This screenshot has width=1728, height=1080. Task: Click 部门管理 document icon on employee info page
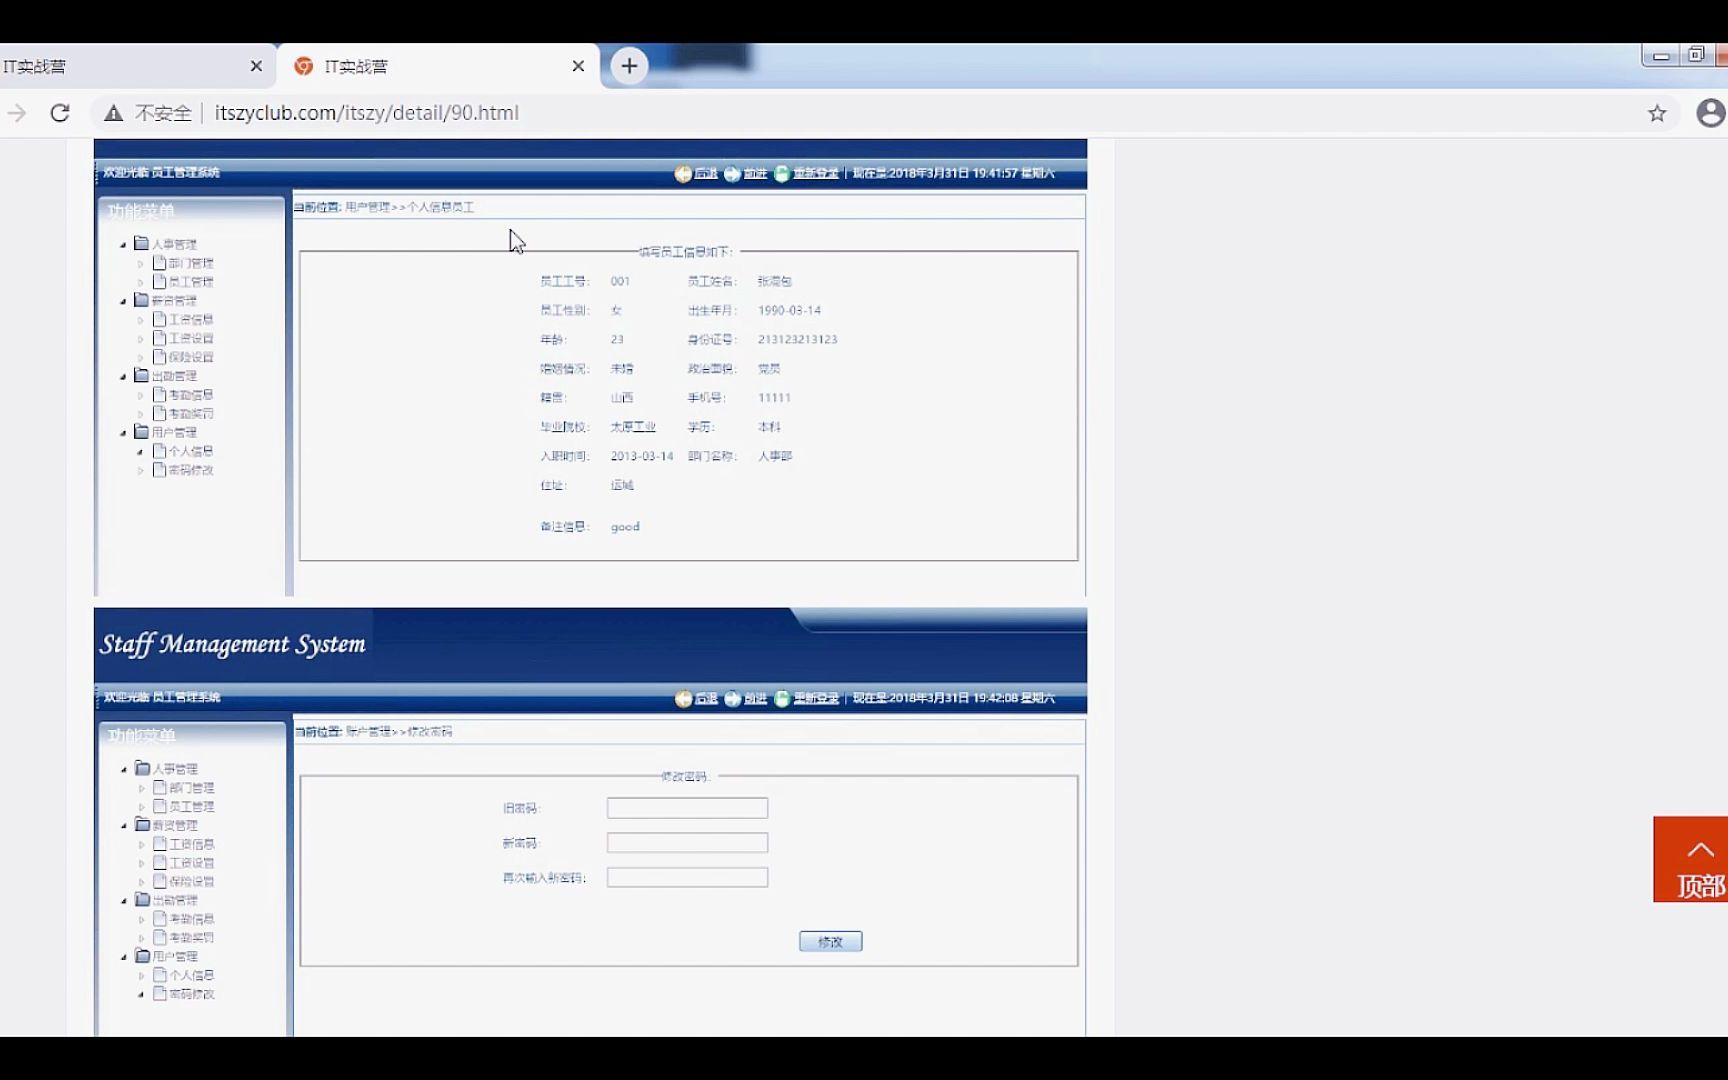point(159,262)
